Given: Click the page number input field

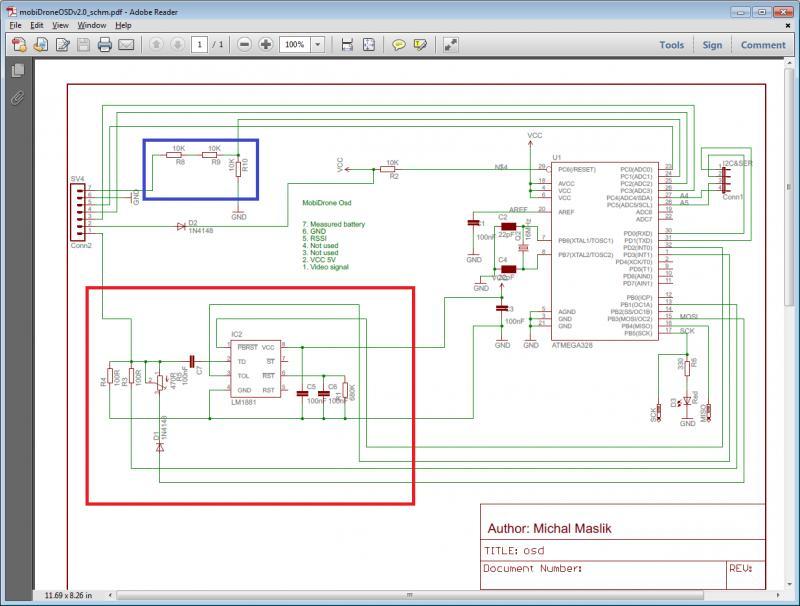Looking at the screenshot, I should (199, 45).
